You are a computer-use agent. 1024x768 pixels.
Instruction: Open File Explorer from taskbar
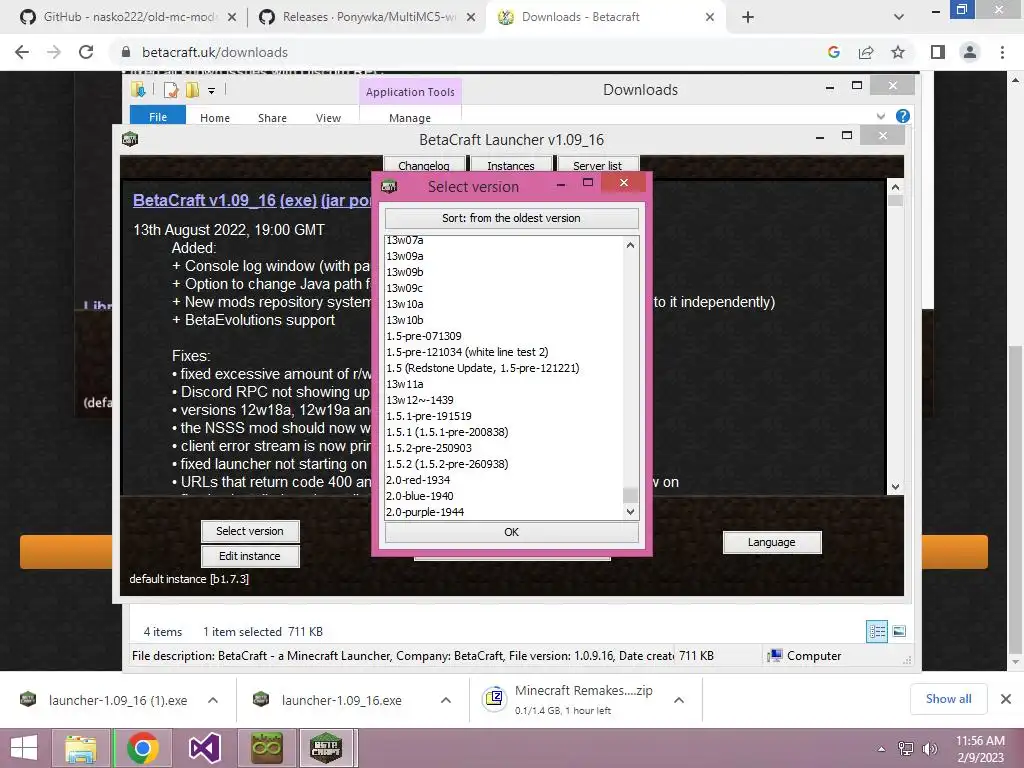(80, 748)
